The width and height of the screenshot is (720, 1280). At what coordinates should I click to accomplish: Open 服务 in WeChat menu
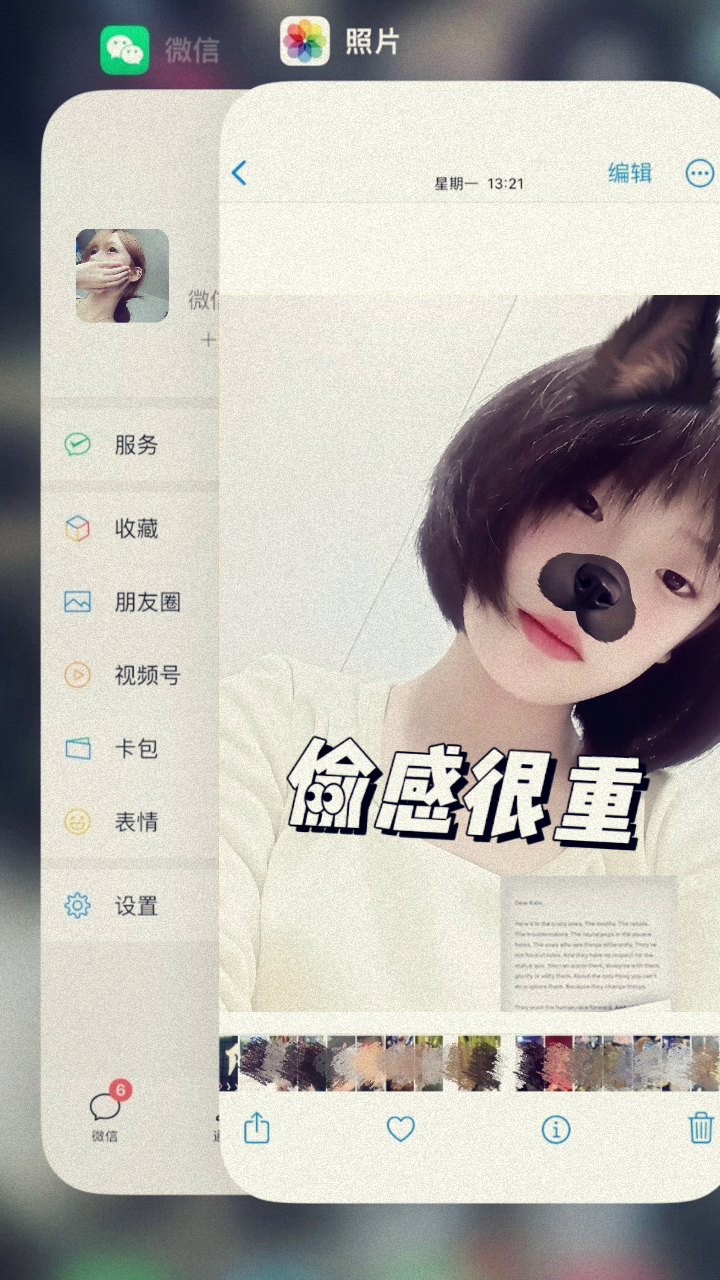tap(136, 445)
